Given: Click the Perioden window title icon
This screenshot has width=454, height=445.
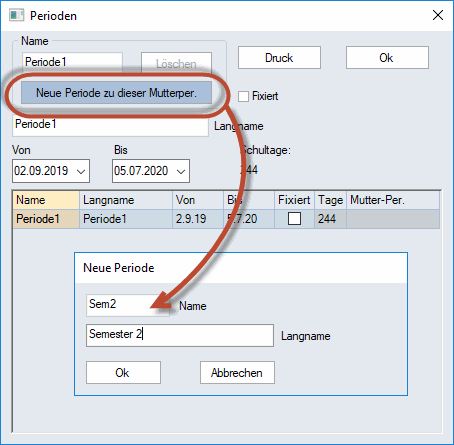Looking at the screenshot, I should 17,15.
